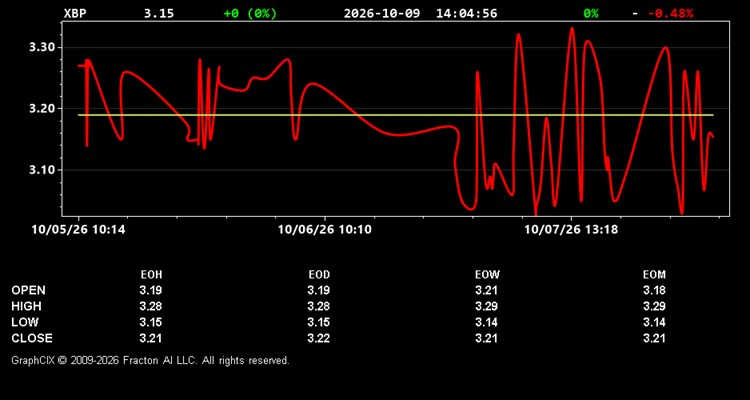Click the green +0 (0%) change value
This screenshot has width=750, height=400.
(250, 13)
